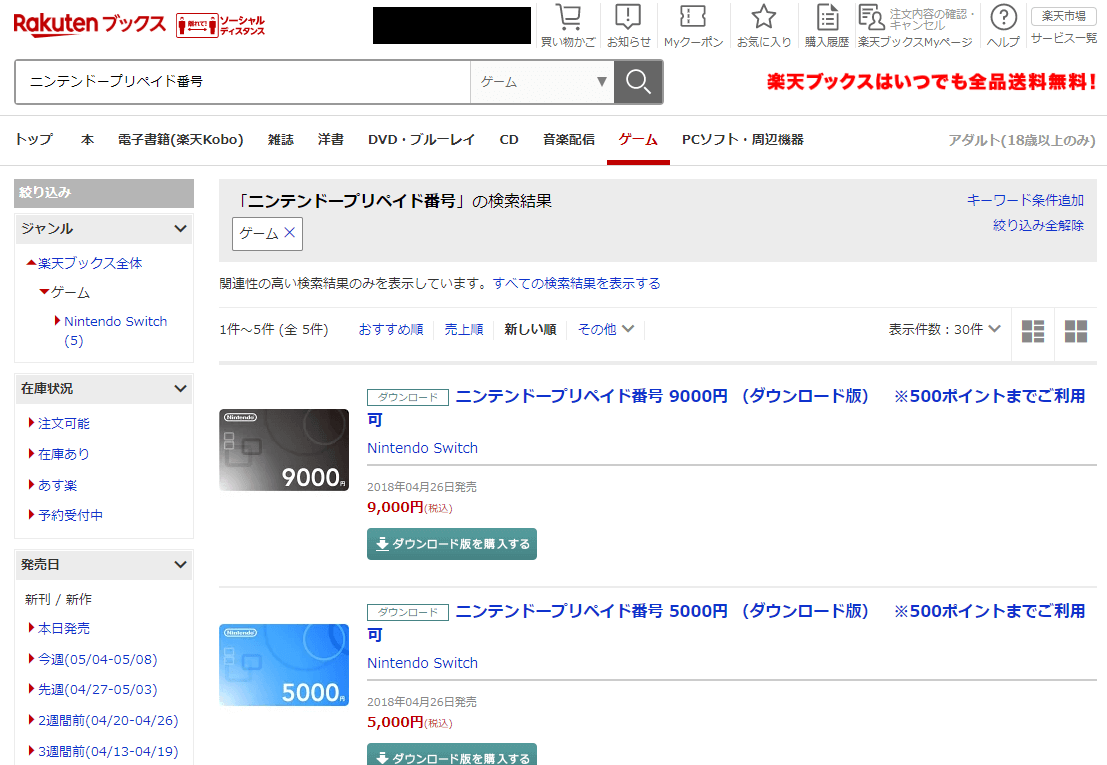This screenshot has width=1107, height=765.
Task: Click the ソーシャルディスタンス banner icon
Action: coord(220,25)
